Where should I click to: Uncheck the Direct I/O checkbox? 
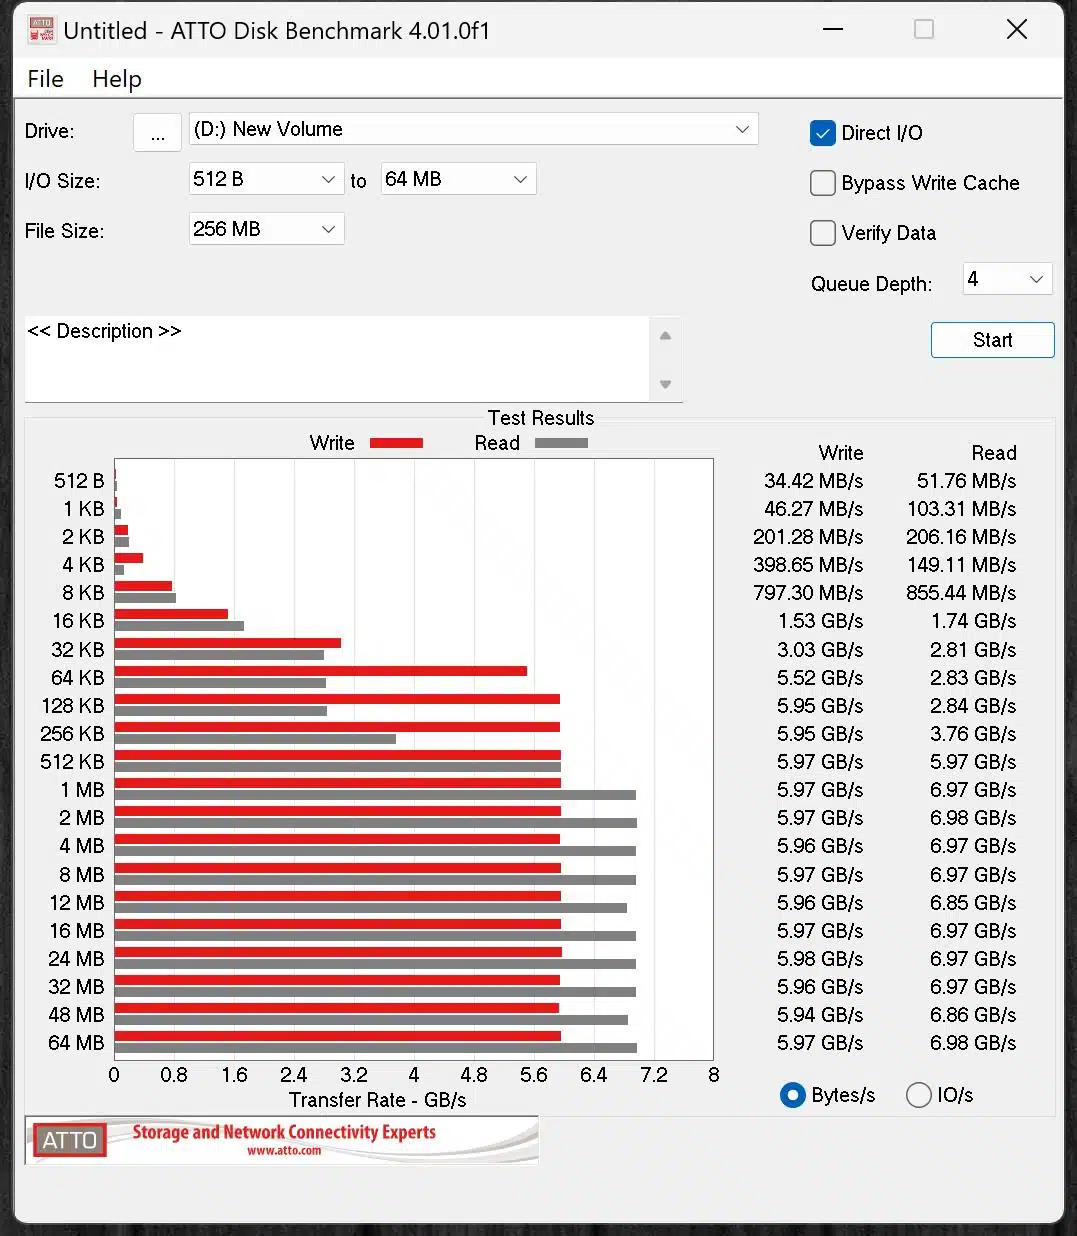pyautogui.click(x=822, y=133)
